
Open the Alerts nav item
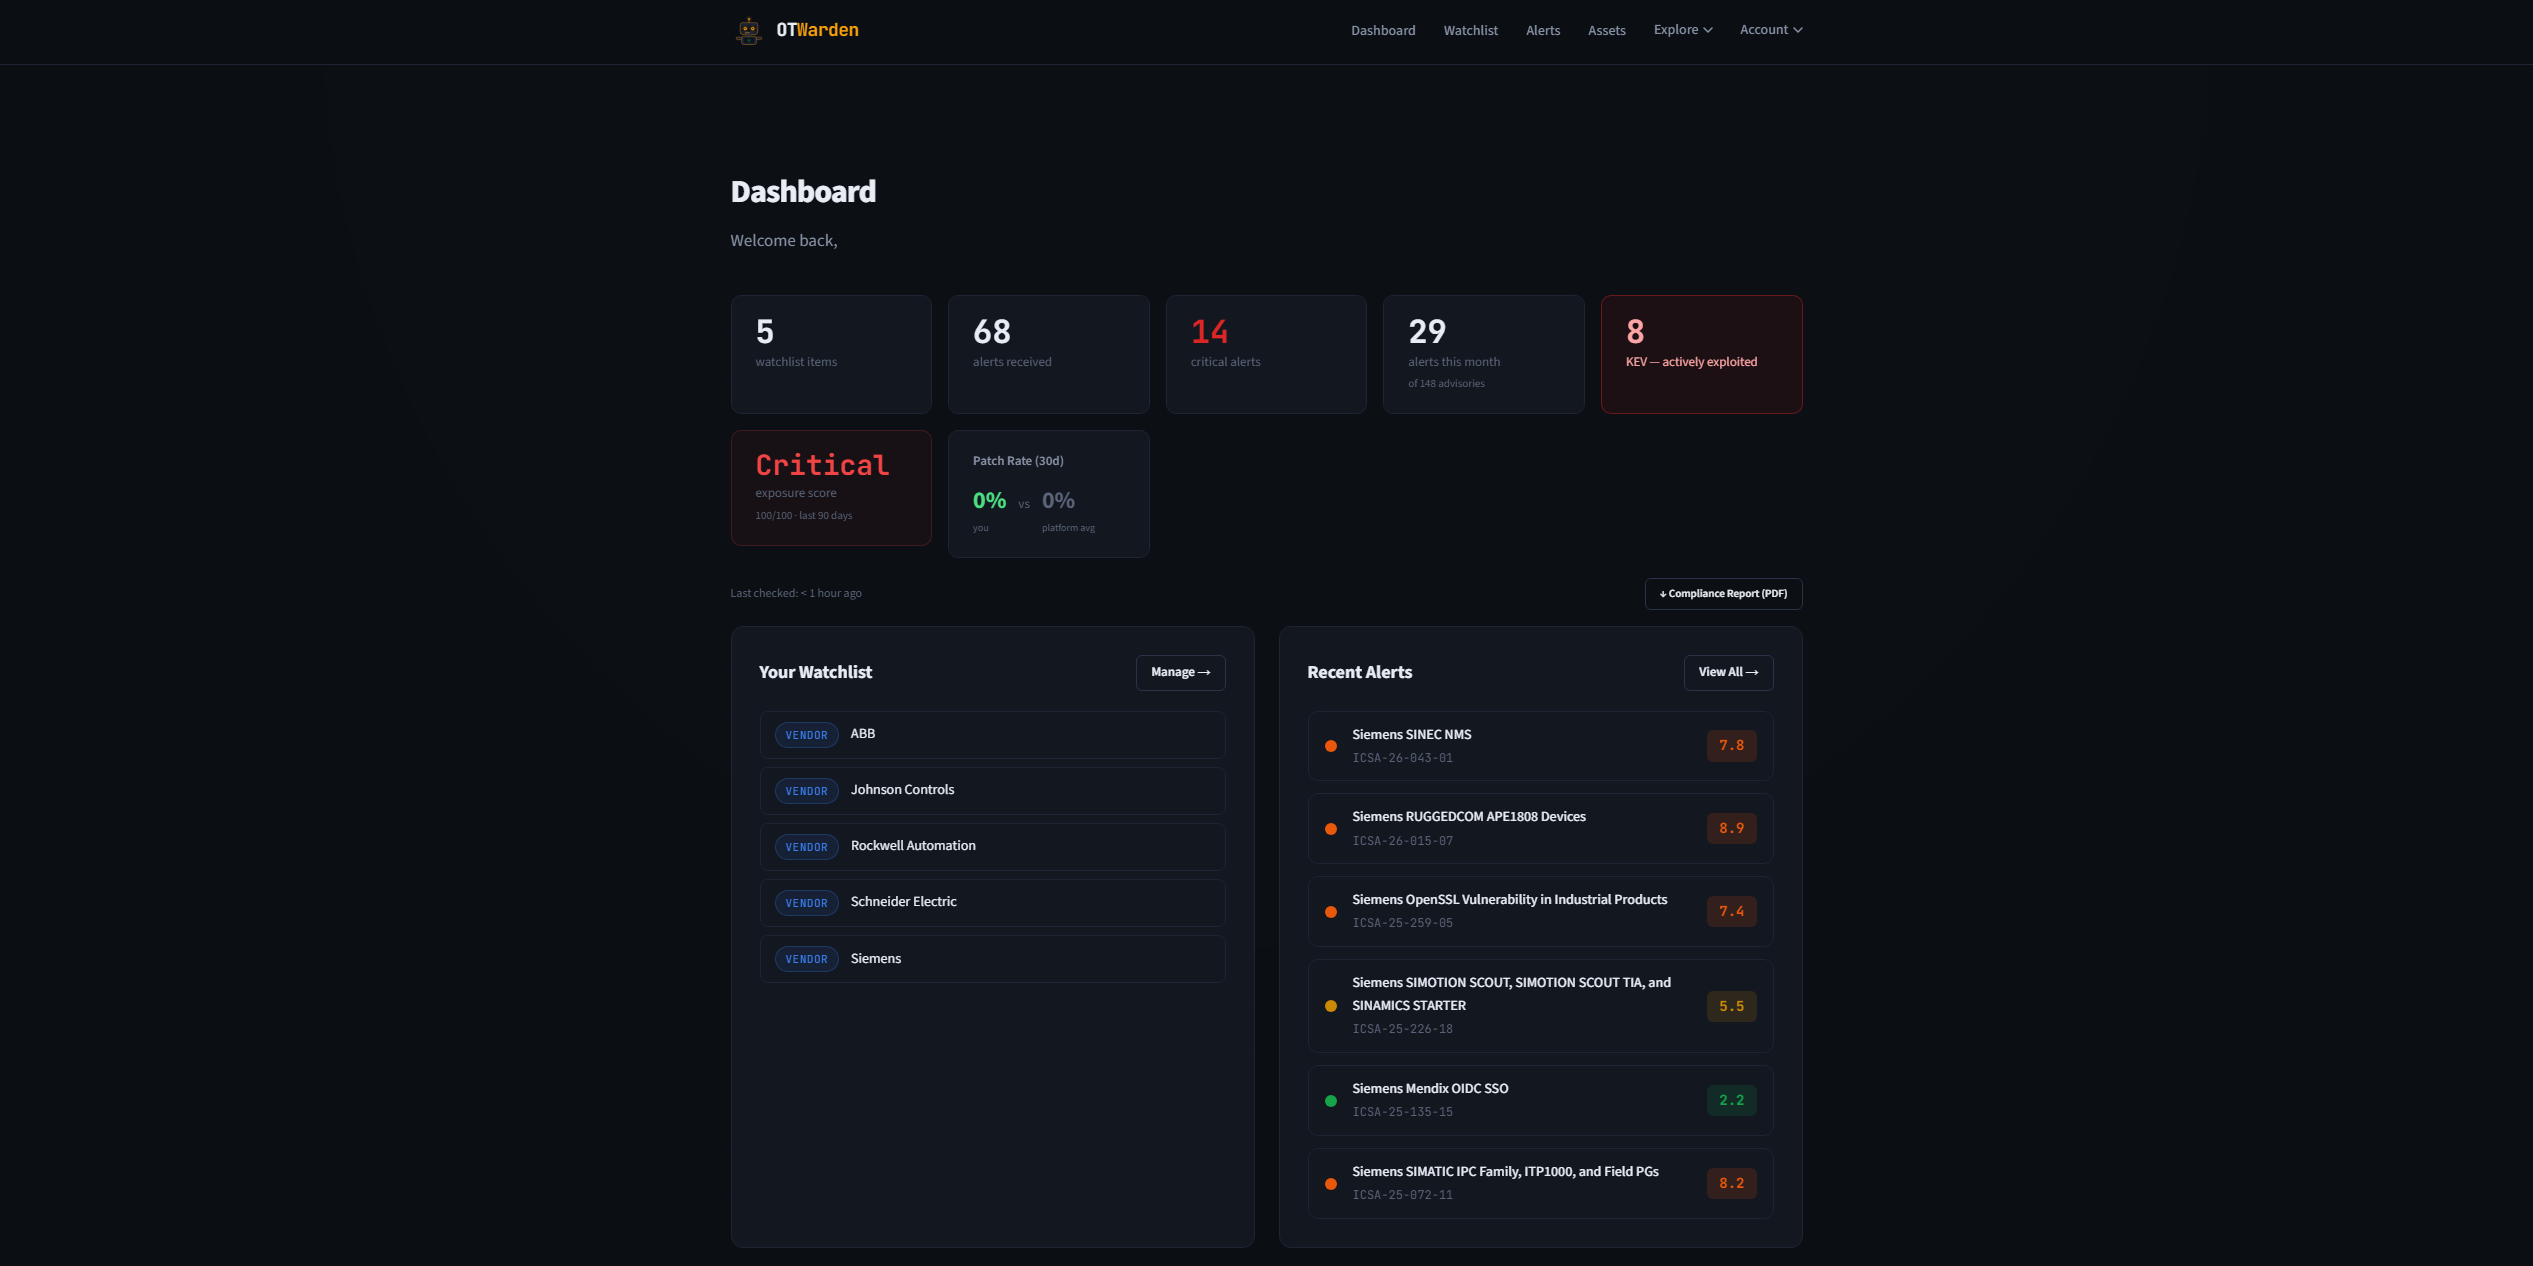point(1543,30)
